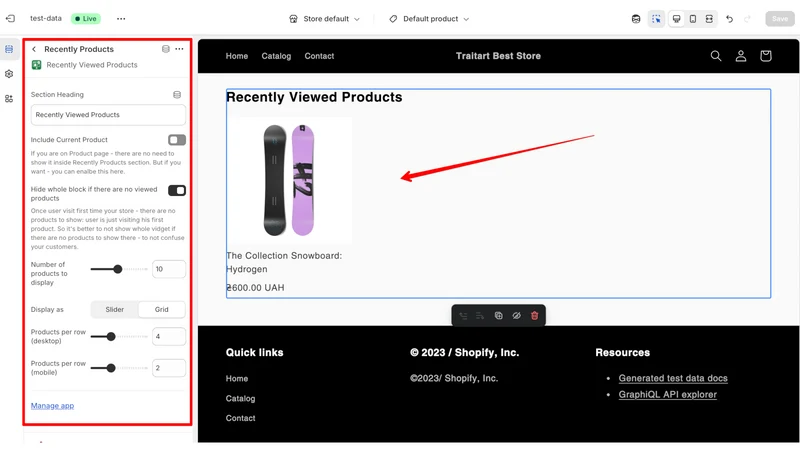Edit Number of products value field

pyautogui.click(x=169, y=269)
